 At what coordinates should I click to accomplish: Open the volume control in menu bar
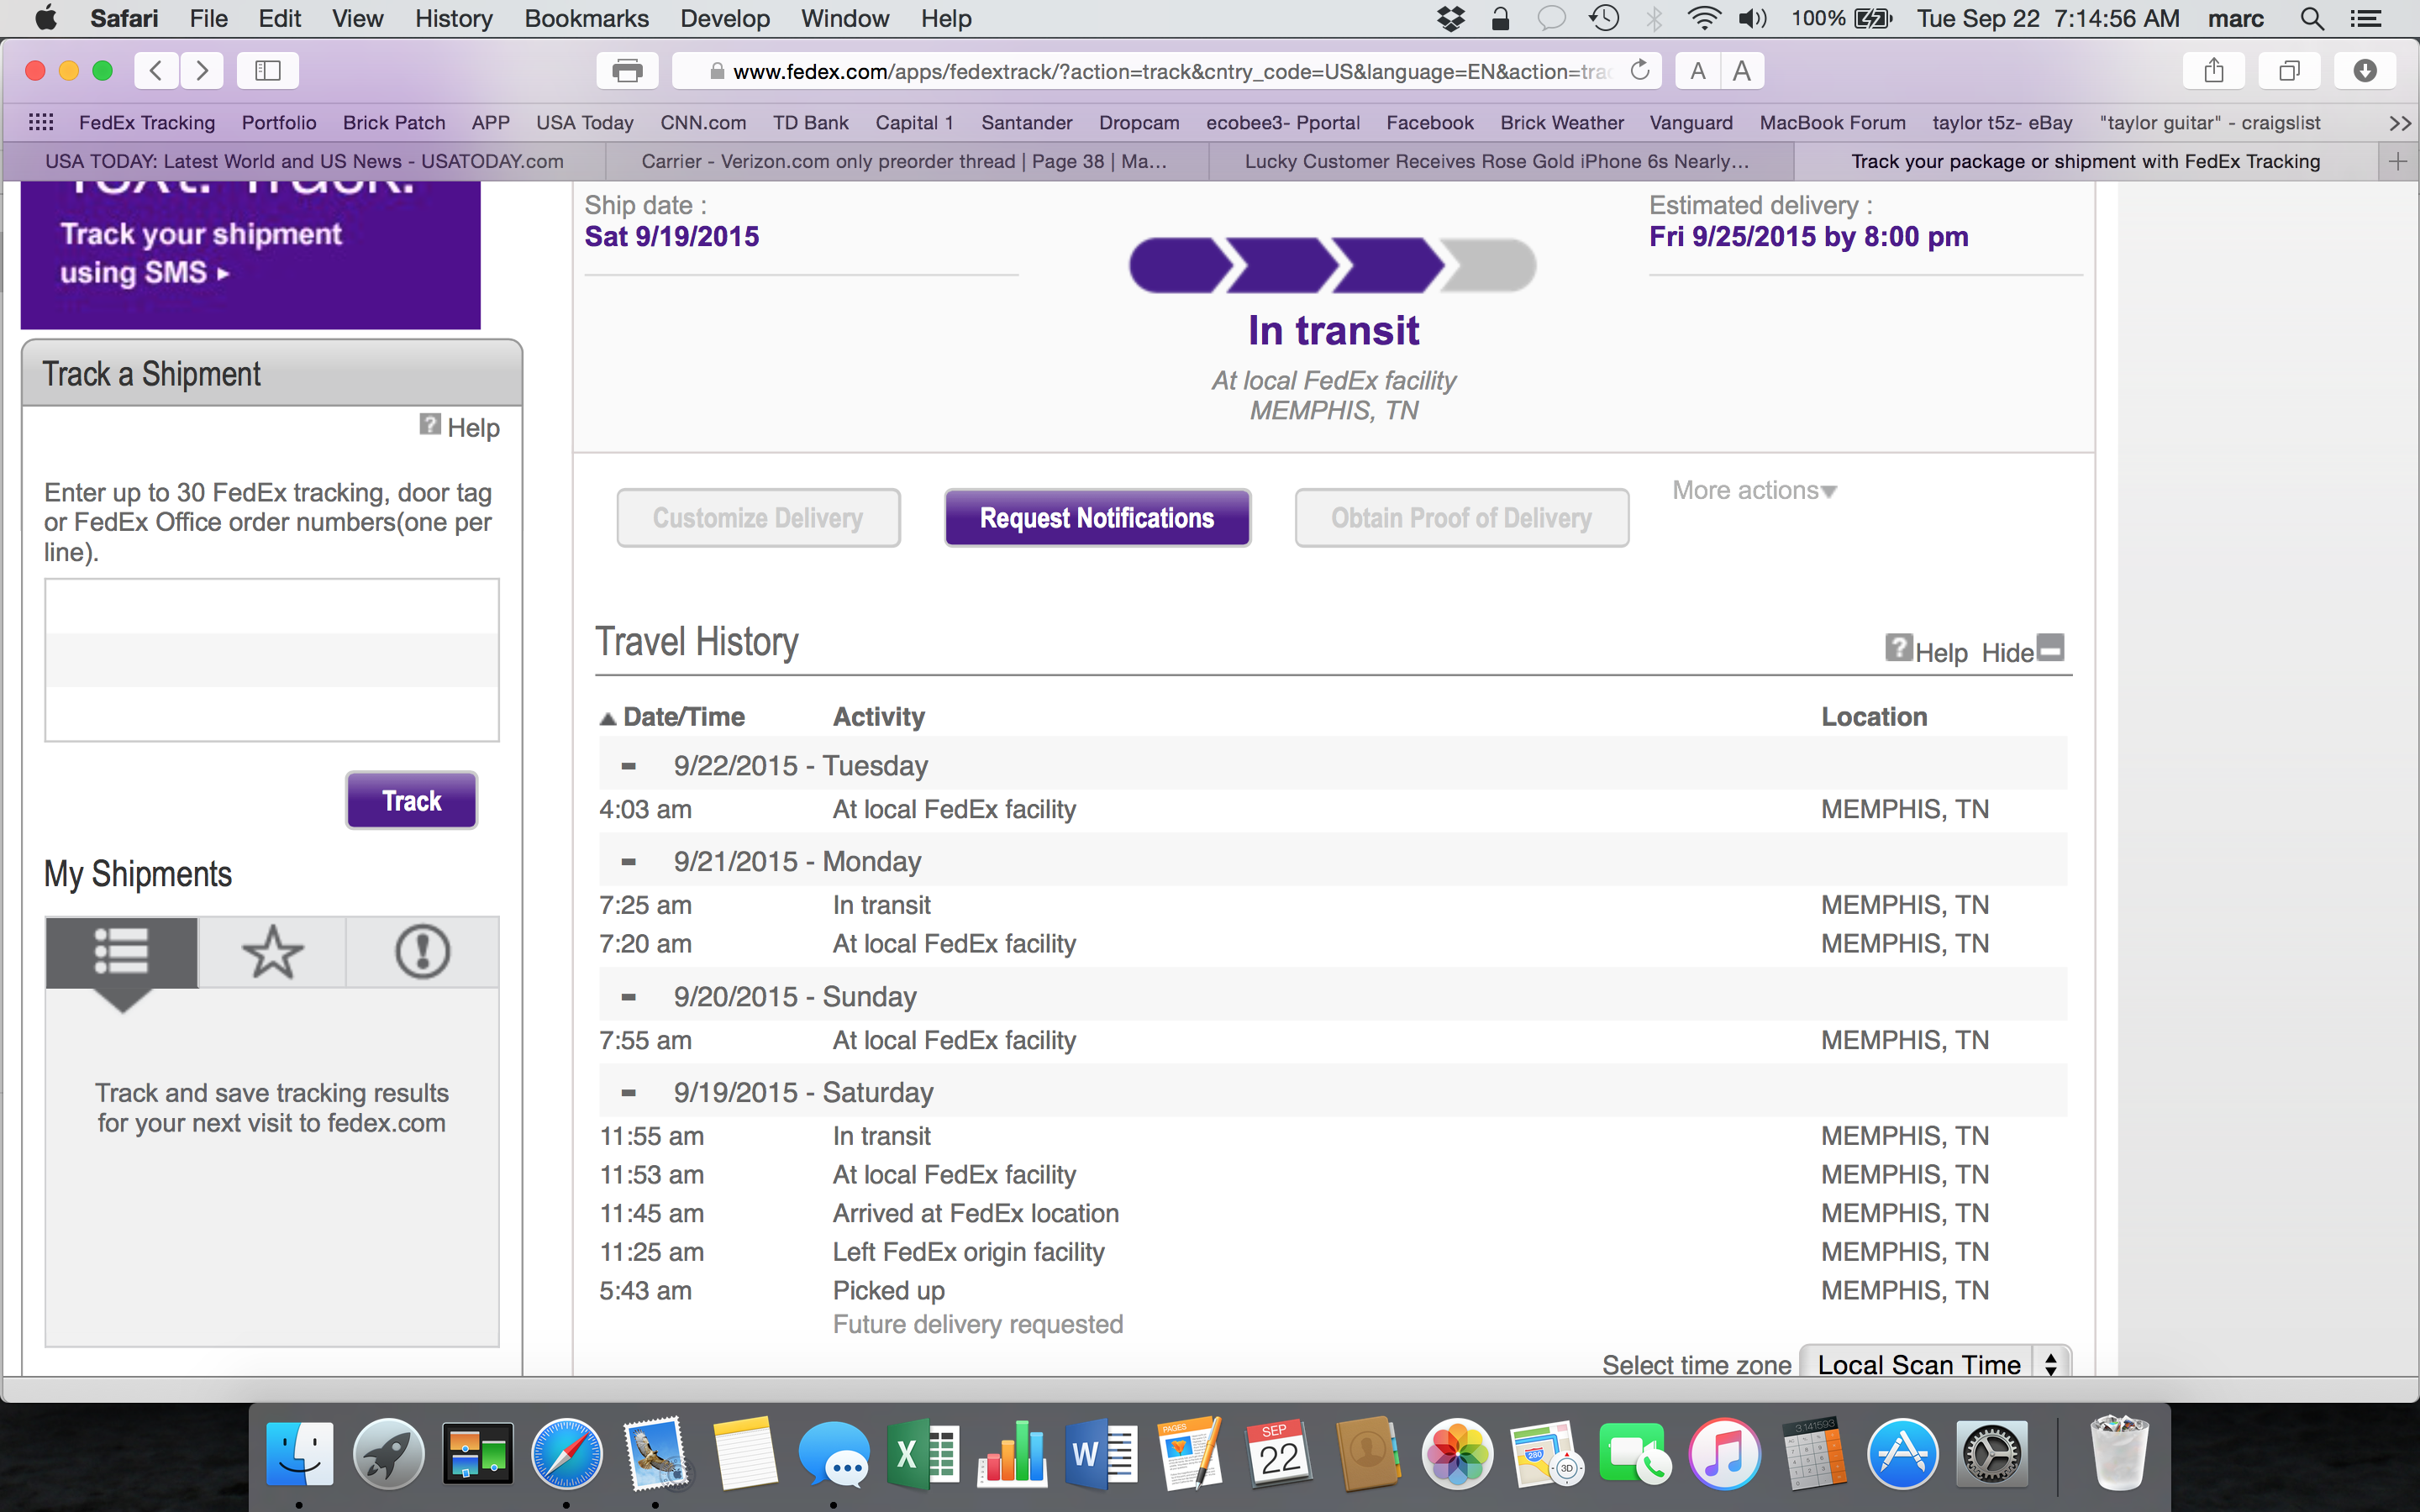tap(1752, 18)
